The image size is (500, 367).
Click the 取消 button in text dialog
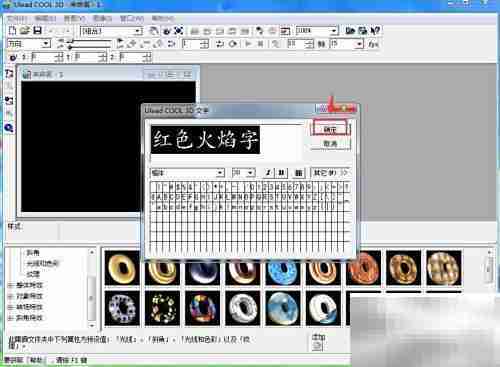pos(330,144)
